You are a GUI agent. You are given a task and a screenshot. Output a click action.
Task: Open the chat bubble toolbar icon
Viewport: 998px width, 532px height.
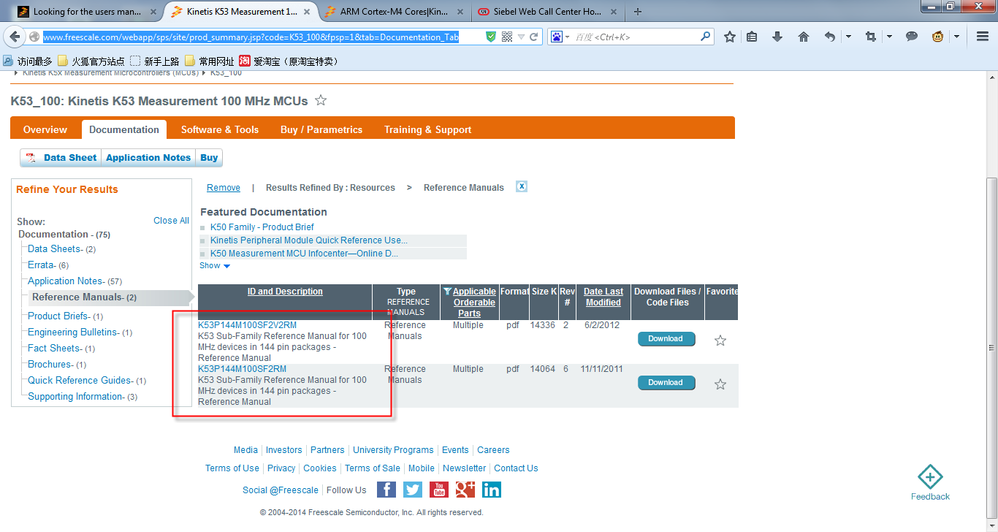[911, 37]
